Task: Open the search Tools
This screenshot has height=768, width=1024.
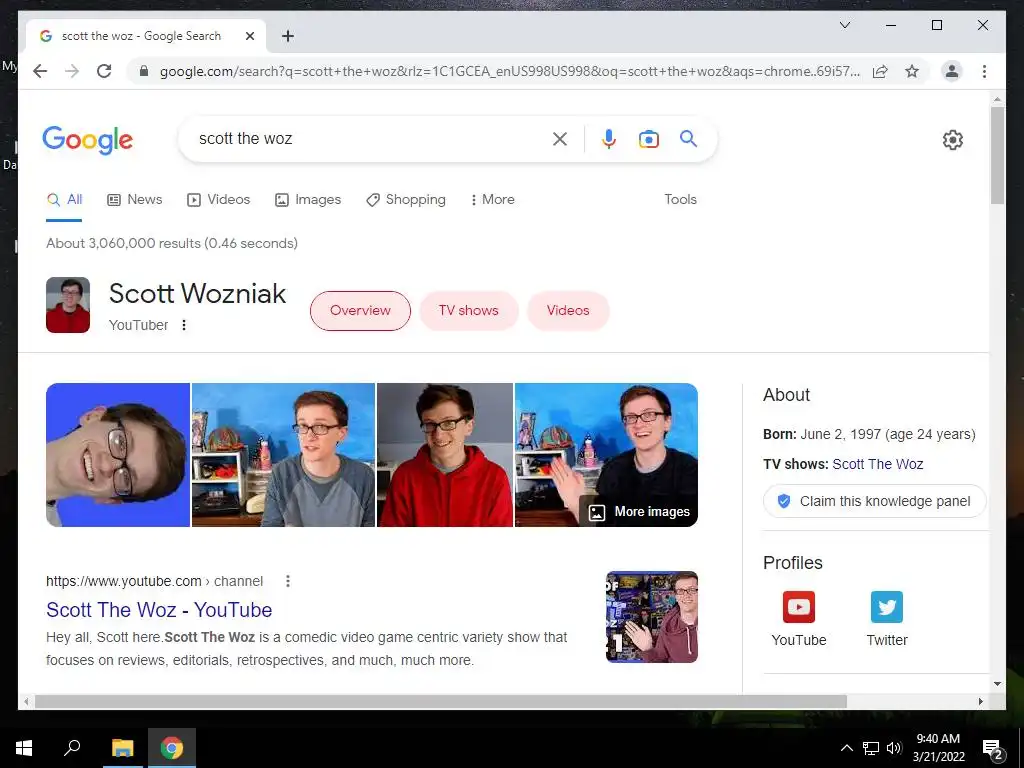Action: (680, 200)
